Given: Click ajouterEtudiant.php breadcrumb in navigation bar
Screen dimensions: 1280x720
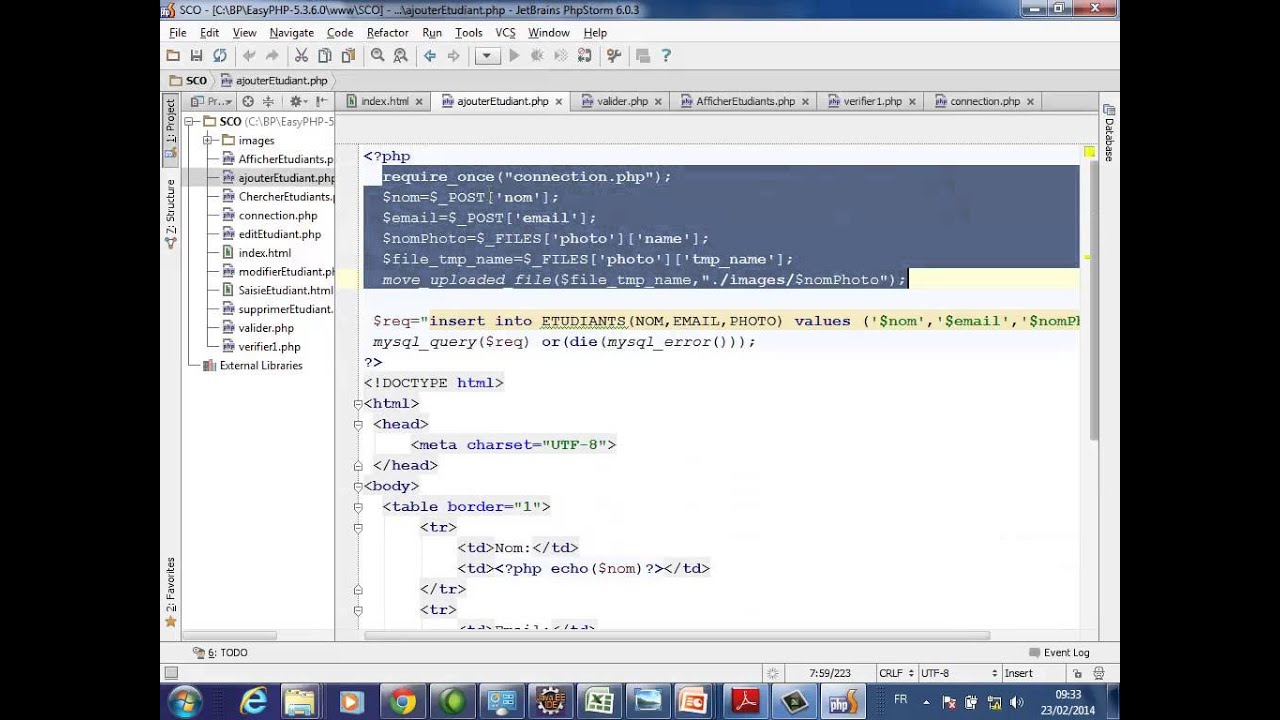Looking at the screenshot, I should (274, 80).
